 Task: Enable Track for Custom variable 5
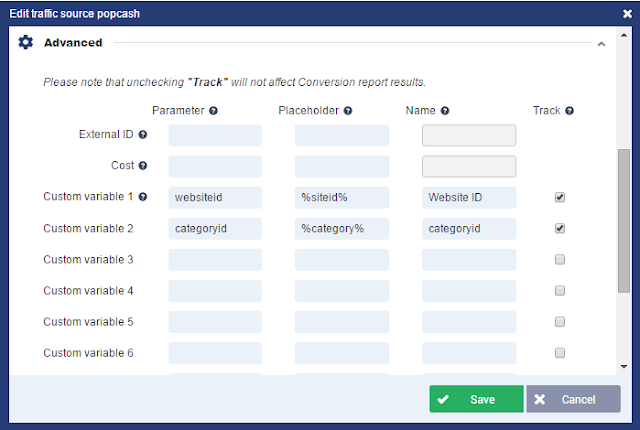click(x=560, y=322)
